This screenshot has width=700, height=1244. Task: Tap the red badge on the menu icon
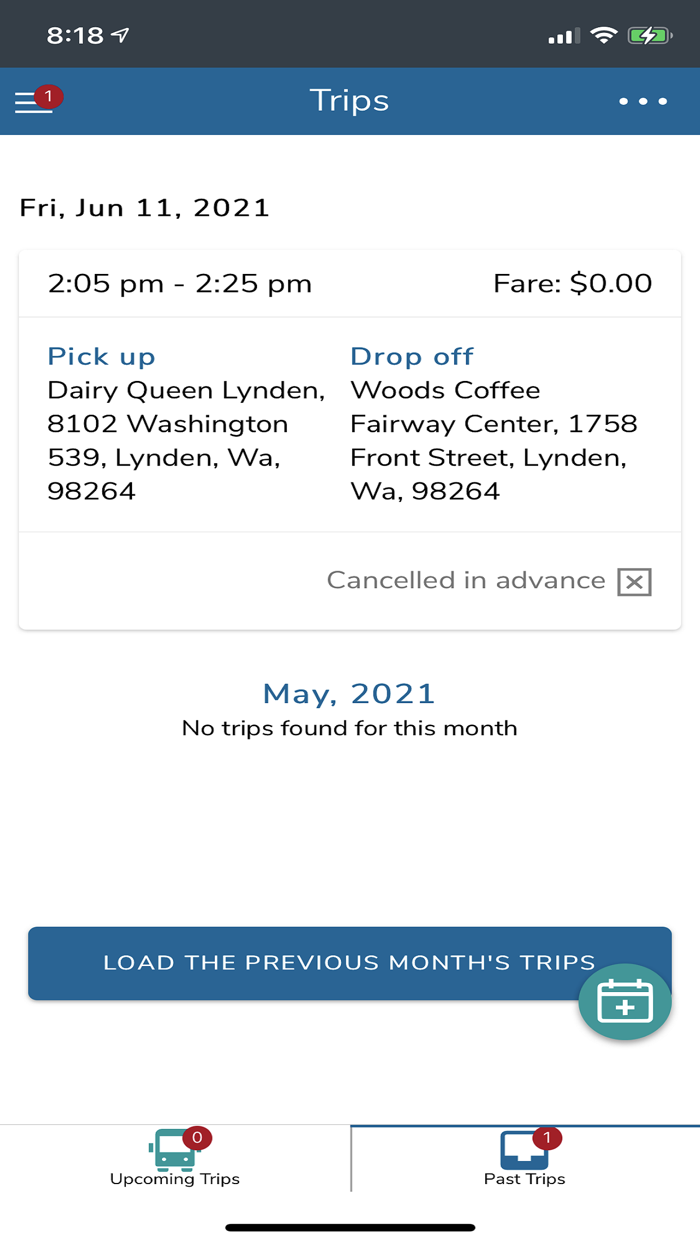tap(48, 97)
